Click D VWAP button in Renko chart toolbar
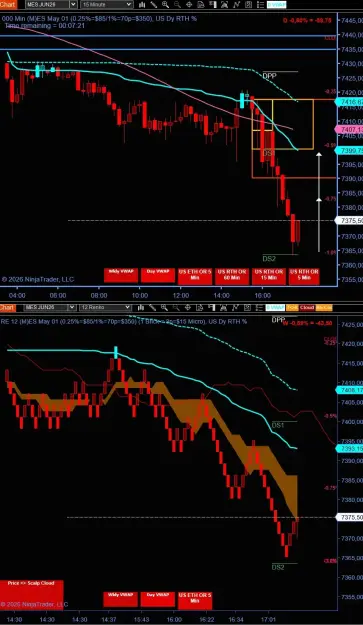 pos(275,308)
